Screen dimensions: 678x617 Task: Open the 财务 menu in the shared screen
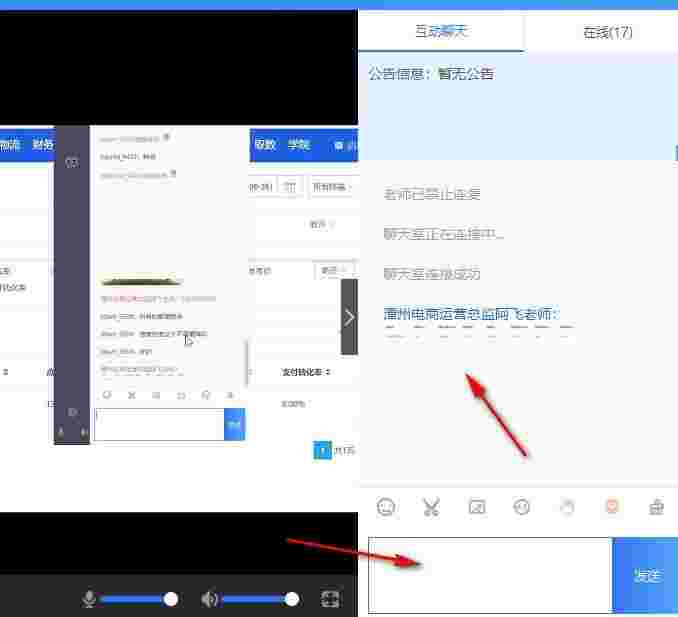pyautogui.click(x=43, y=144)
